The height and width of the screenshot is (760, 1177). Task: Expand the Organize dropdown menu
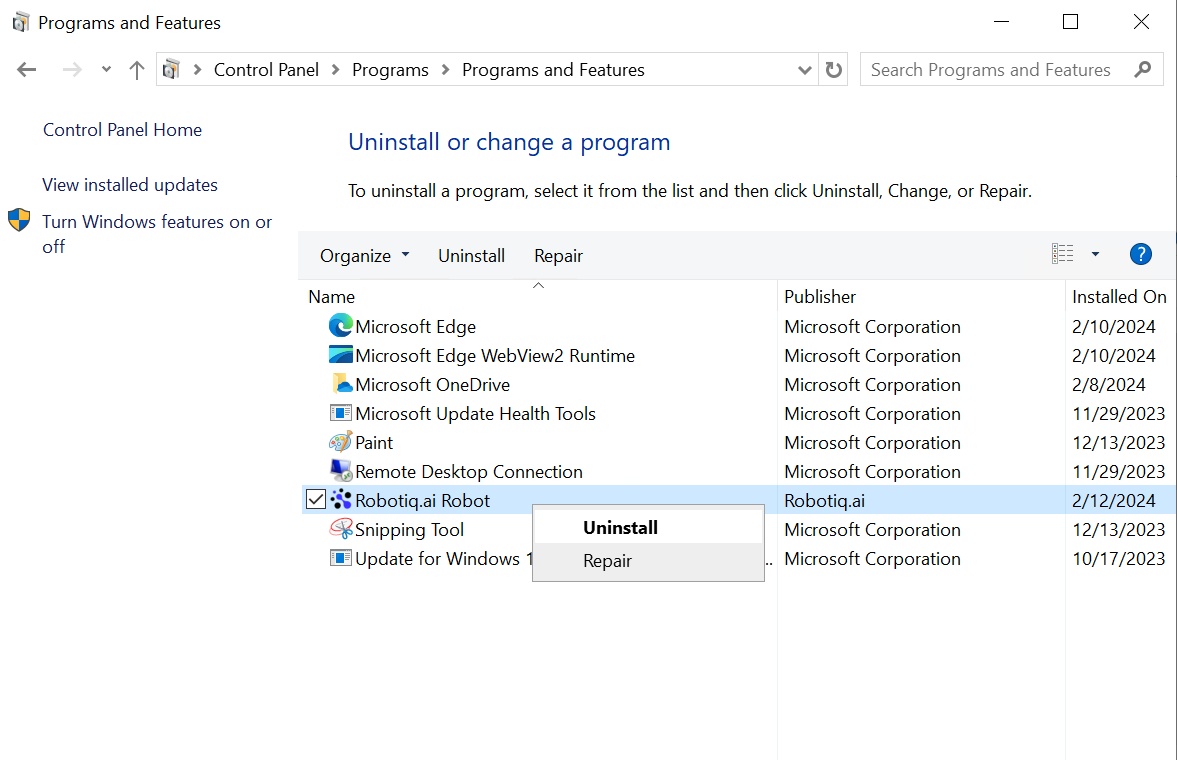tap(364, 256)
